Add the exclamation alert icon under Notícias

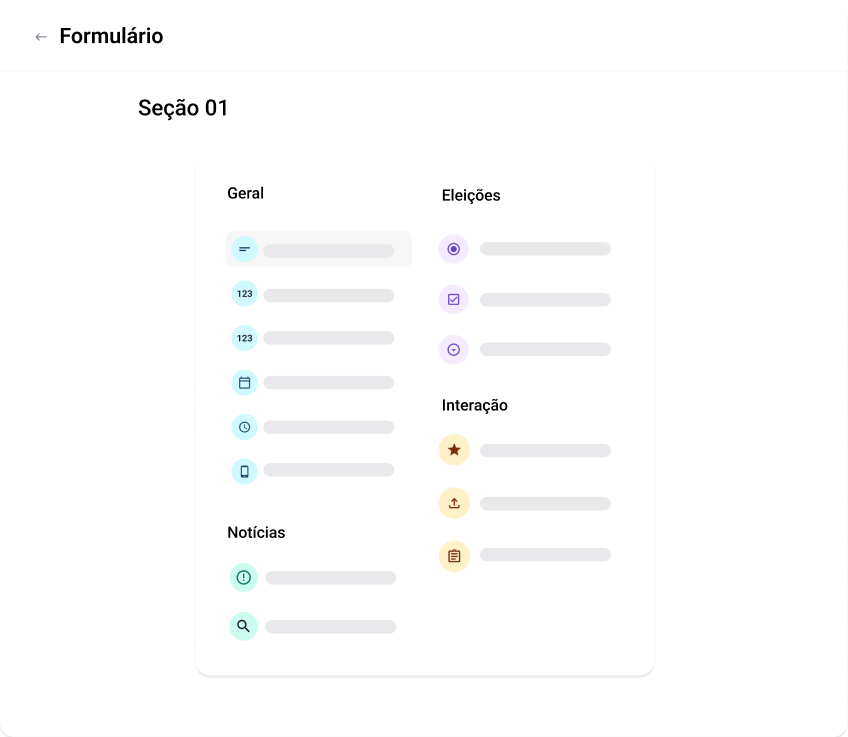click(x=244, y=577)
